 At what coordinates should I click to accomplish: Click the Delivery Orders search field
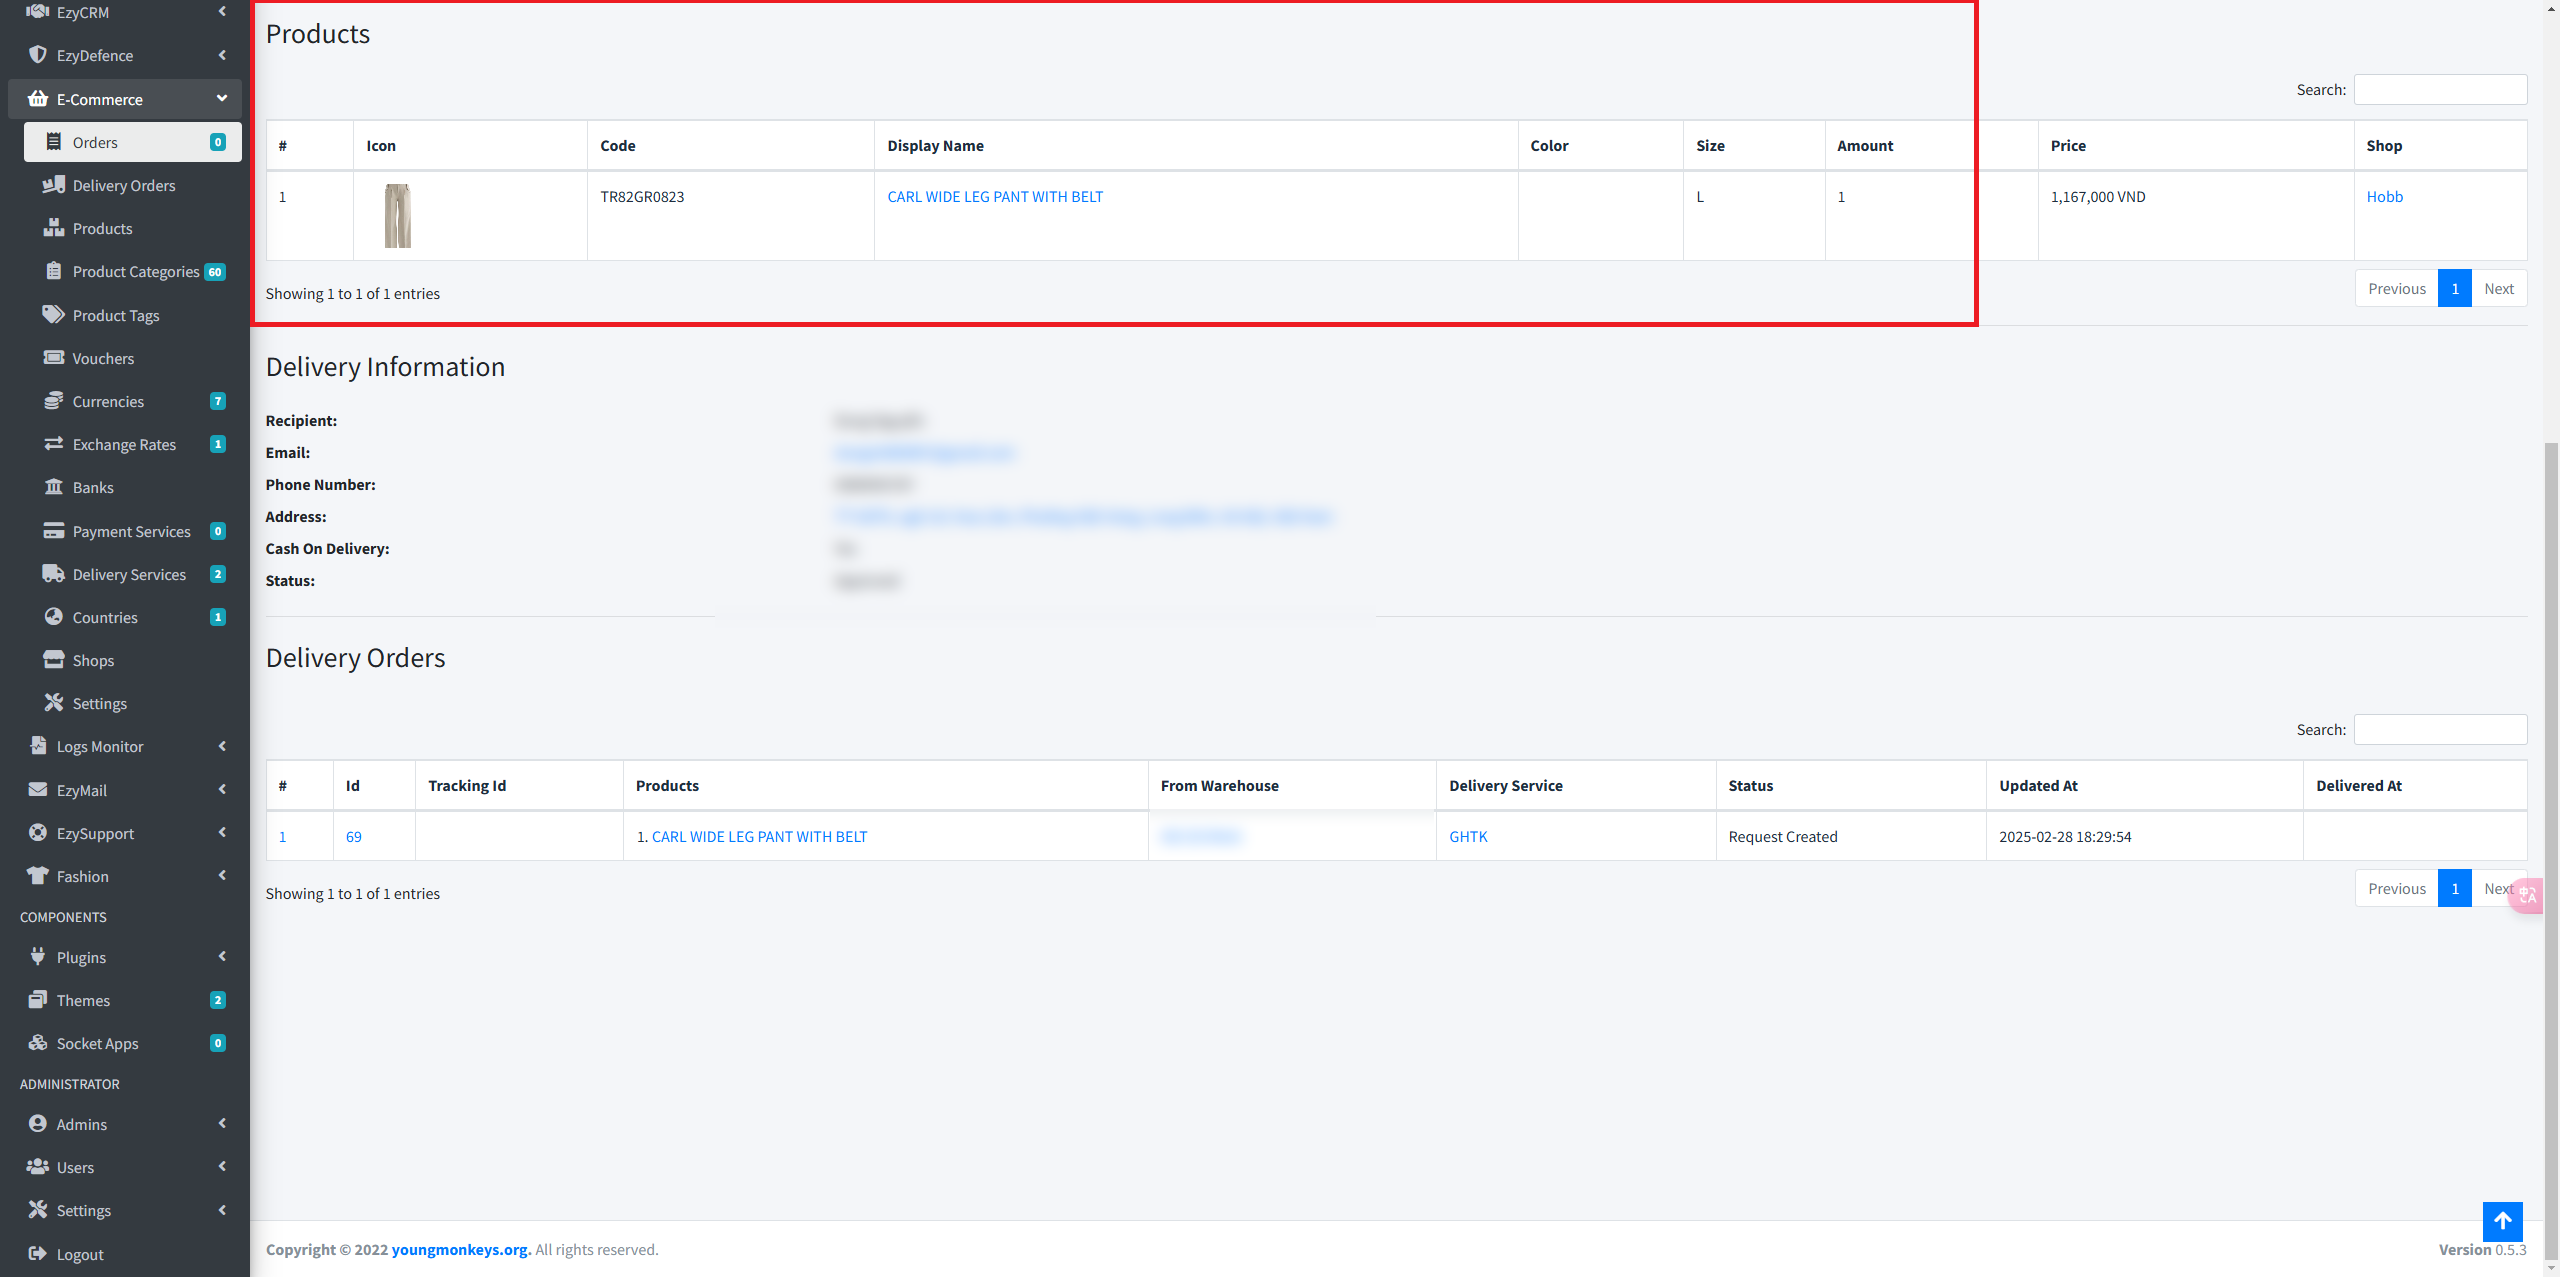(x=2440, y=729)
